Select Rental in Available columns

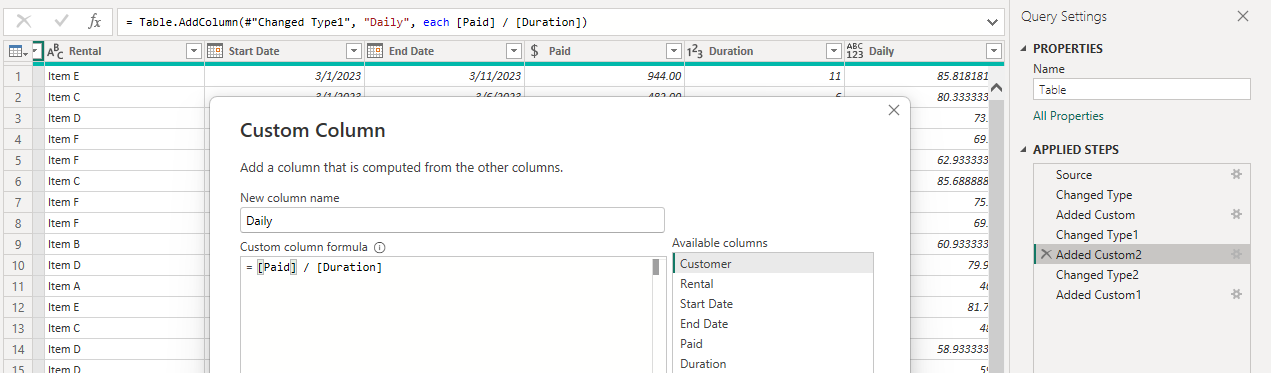point(773,284)
